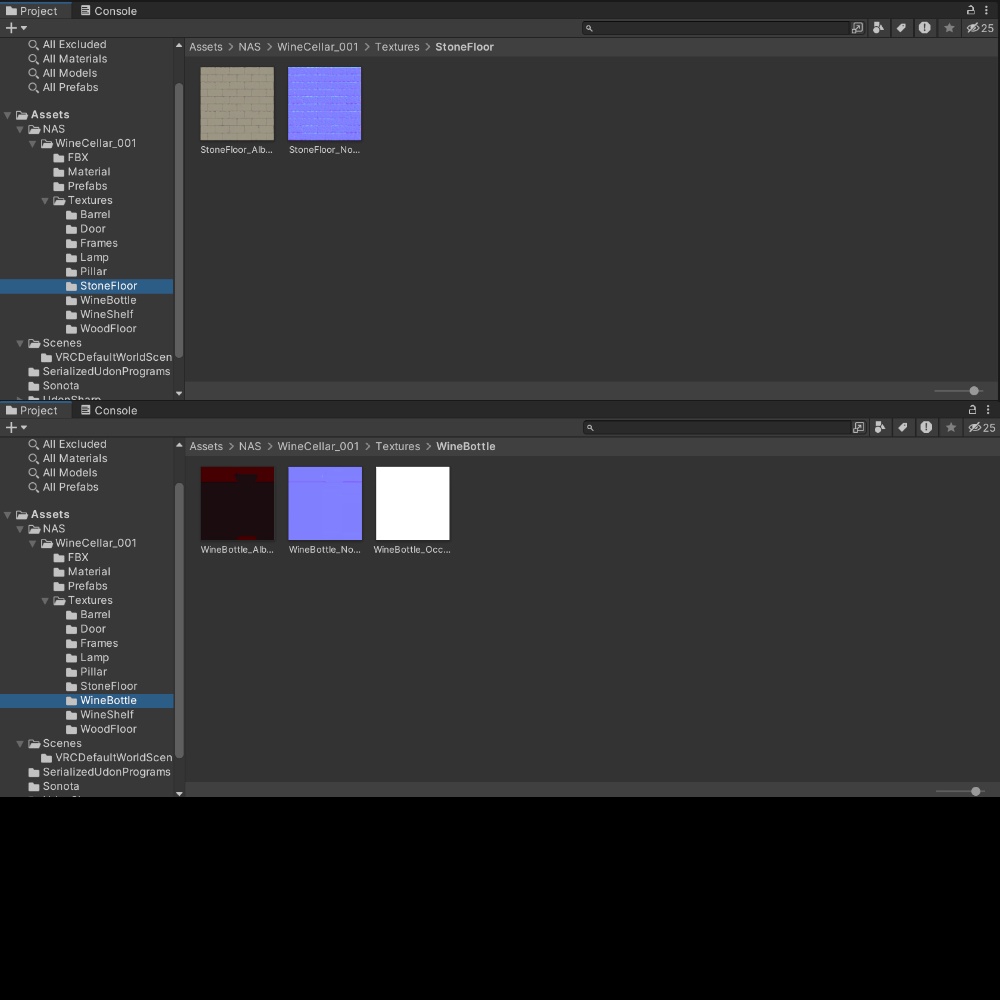Select All Models saved search in lower panel
Image resolution: width=1000 pixels, height=1000 pixels.
(x=70, y=473)
